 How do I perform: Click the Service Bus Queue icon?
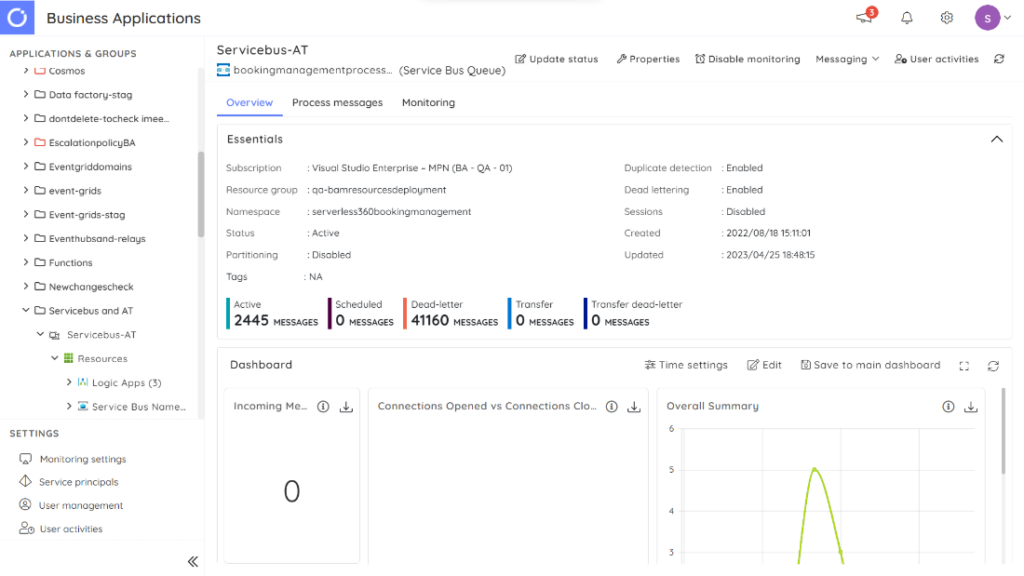[x=223, y=70]
